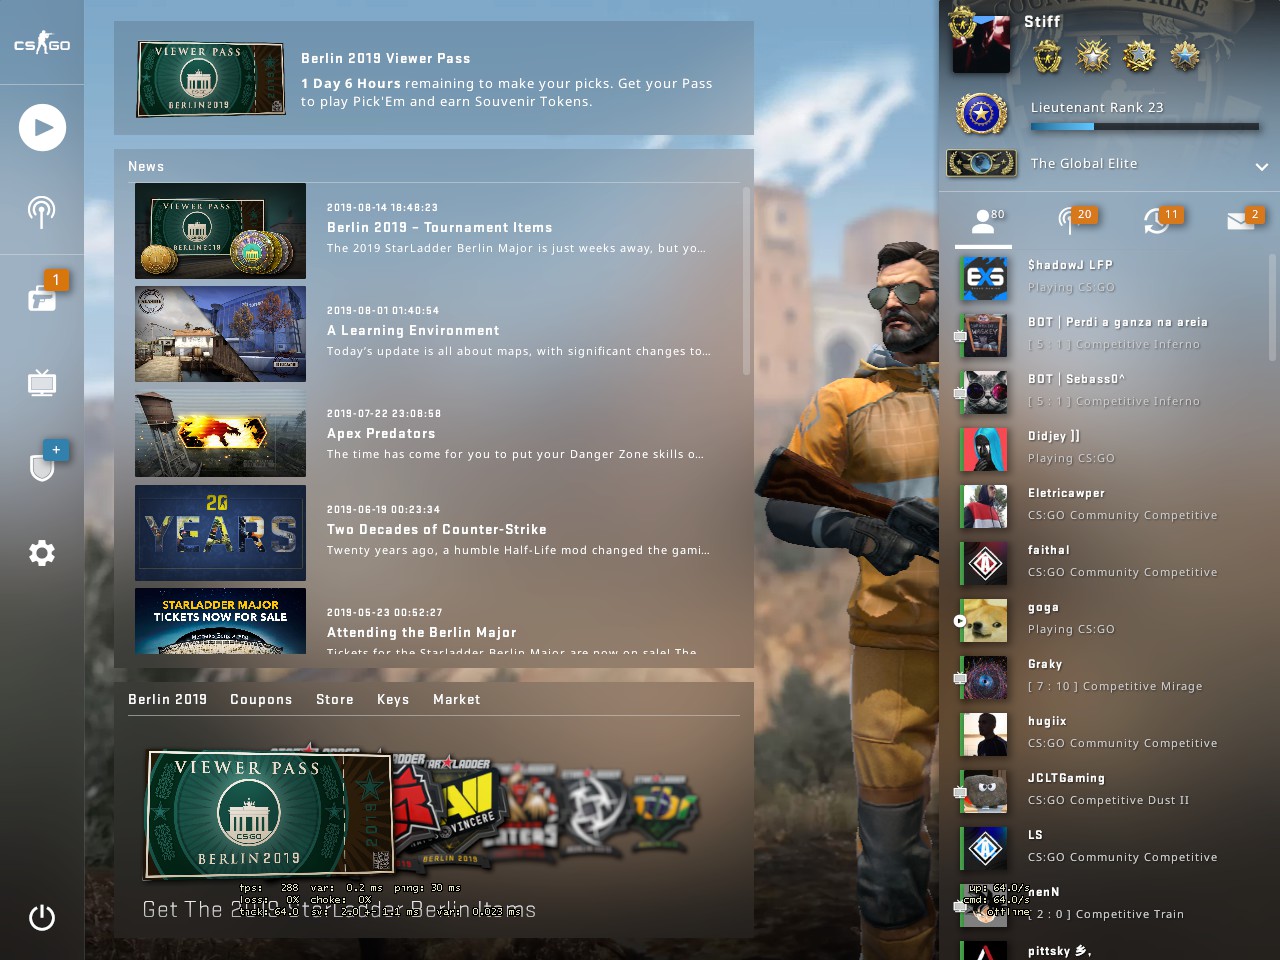Open the Settings gear icon

[x=42, y=553]
